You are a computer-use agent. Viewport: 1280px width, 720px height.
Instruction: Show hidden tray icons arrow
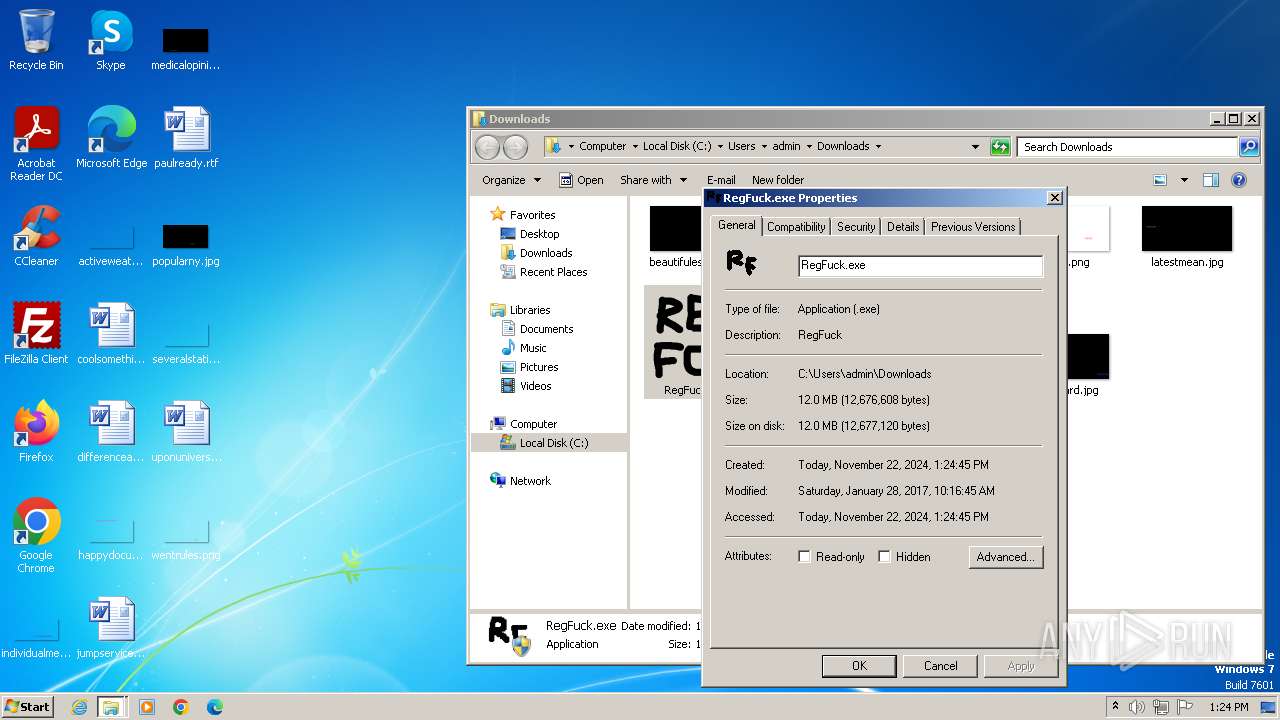pos(1115,707)
